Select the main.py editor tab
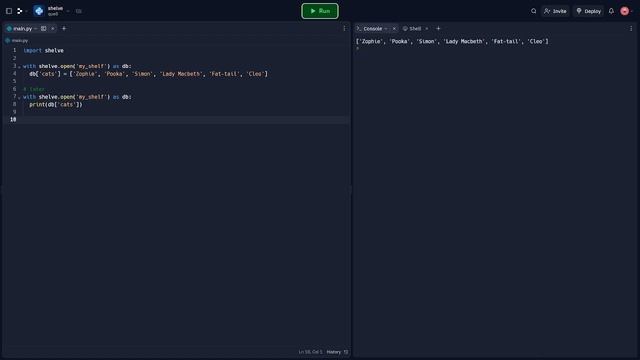 pyautogui.click(x=22, y=29)
